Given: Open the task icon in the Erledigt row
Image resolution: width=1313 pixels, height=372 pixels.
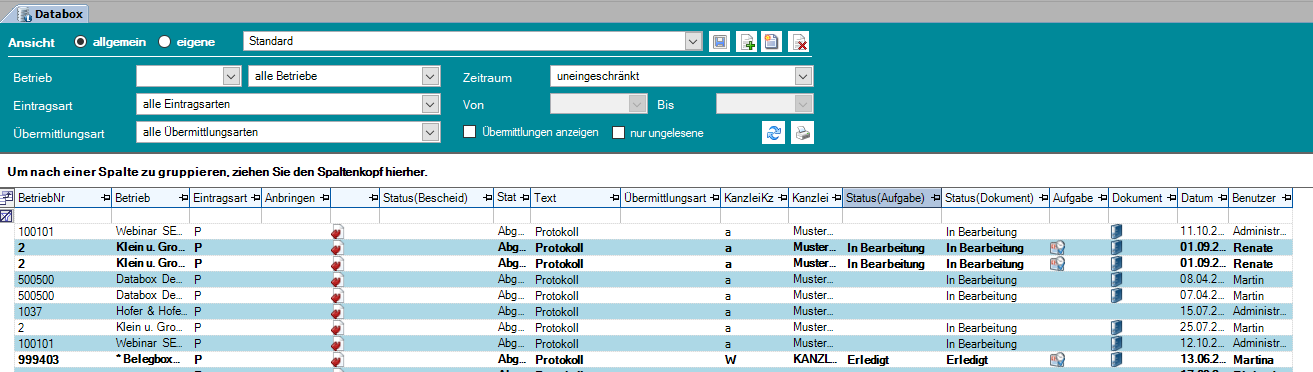Looking at the screenshot, I should tap(1057, 359).
